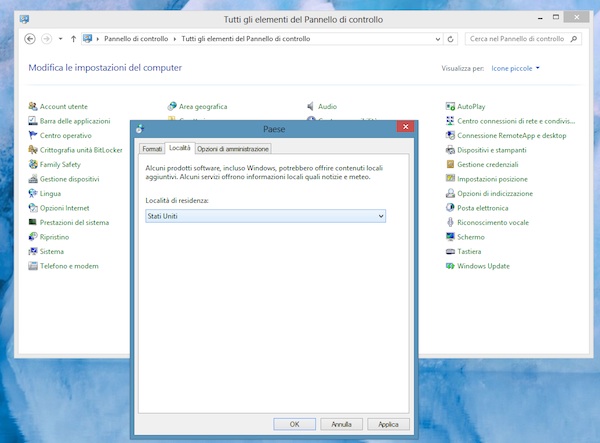Screen dimensions: 600x443
Task: Open the Account utente icon
Action: (33, 106)
